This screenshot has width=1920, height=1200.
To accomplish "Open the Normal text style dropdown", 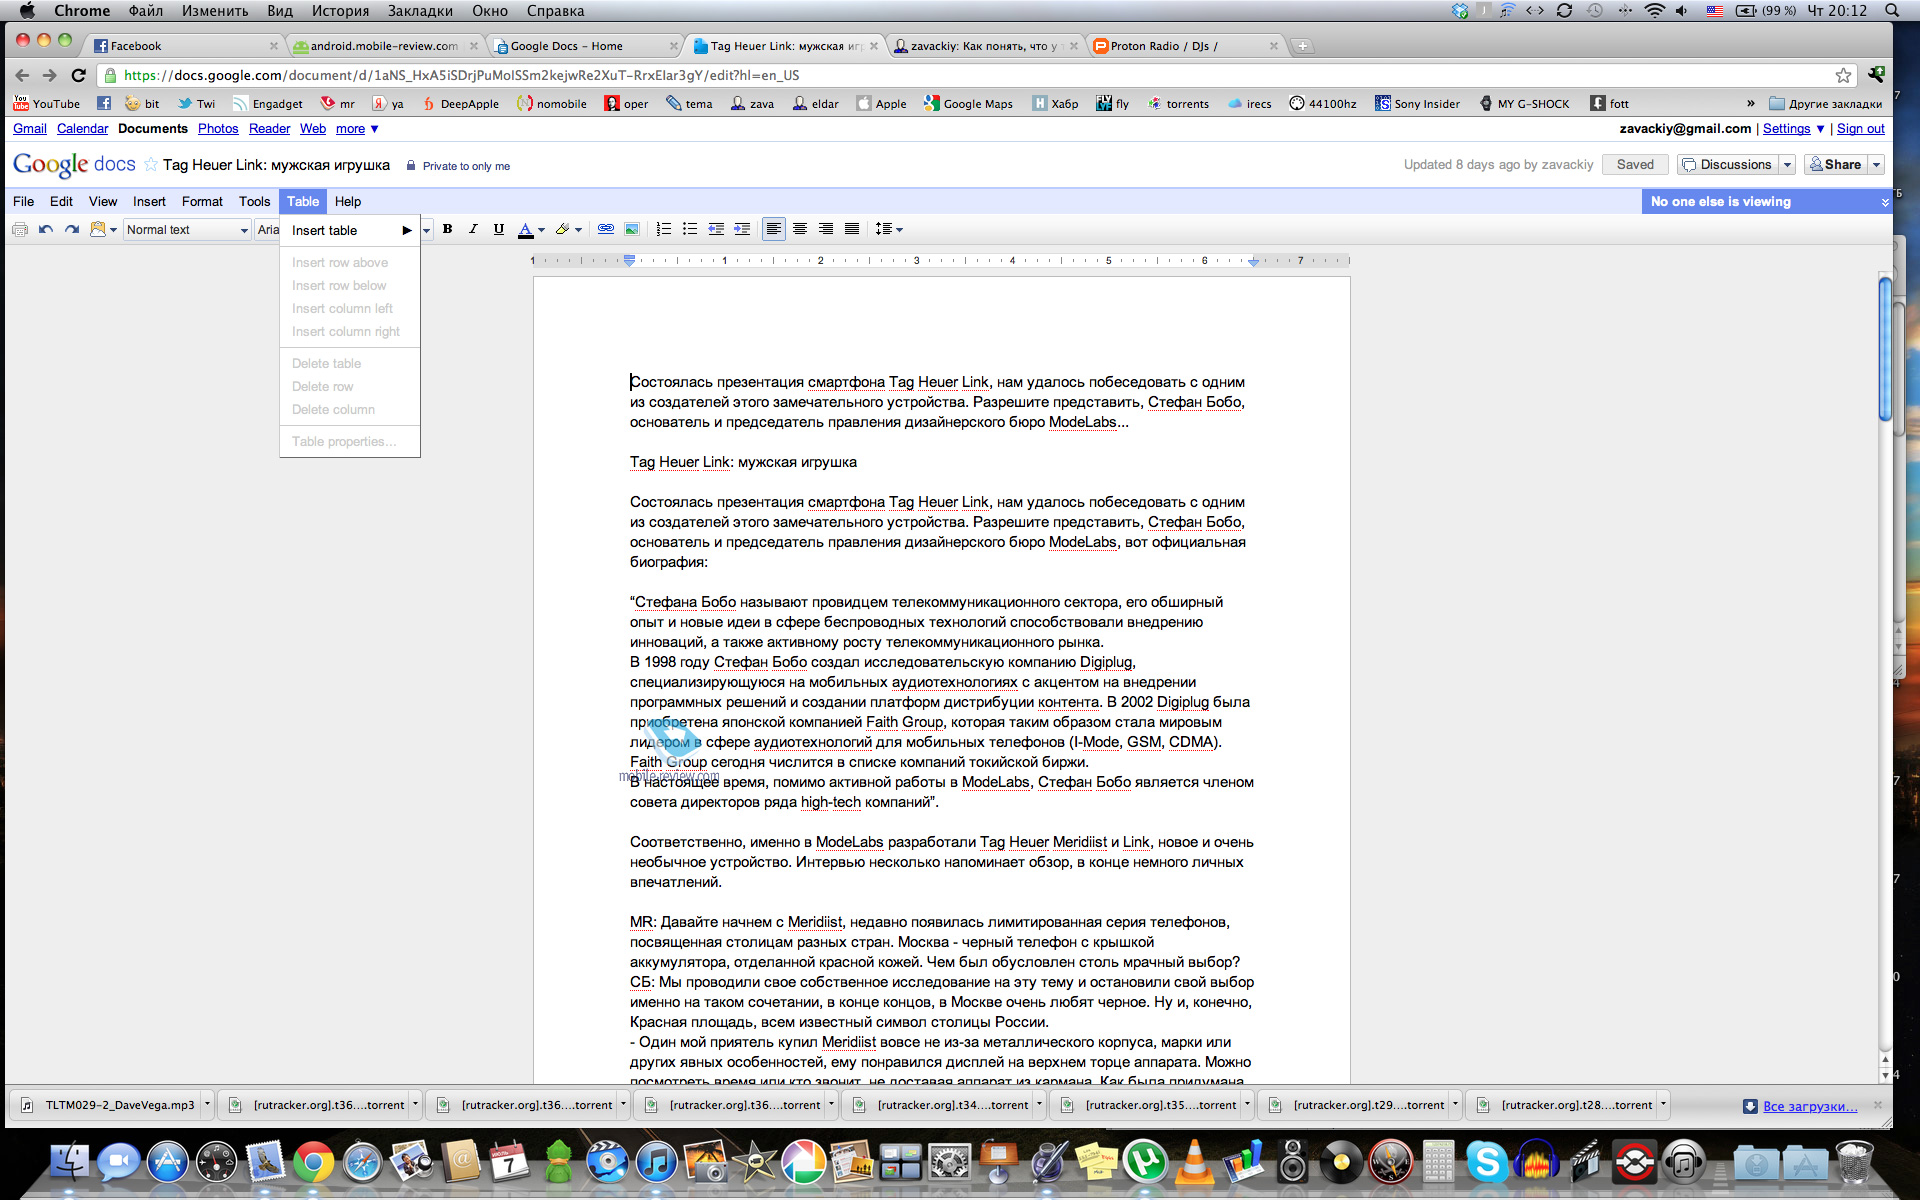I will (186, 230).
